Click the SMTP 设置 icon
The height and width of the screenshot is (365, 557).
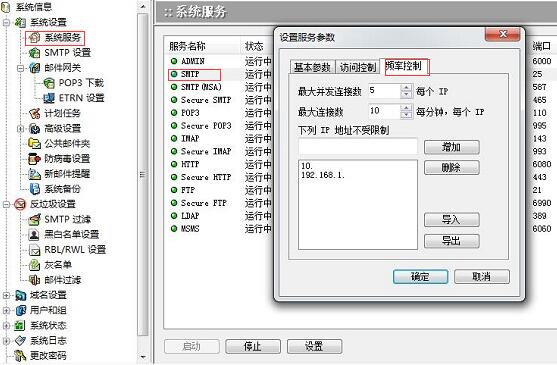click(x=34, y=53)
